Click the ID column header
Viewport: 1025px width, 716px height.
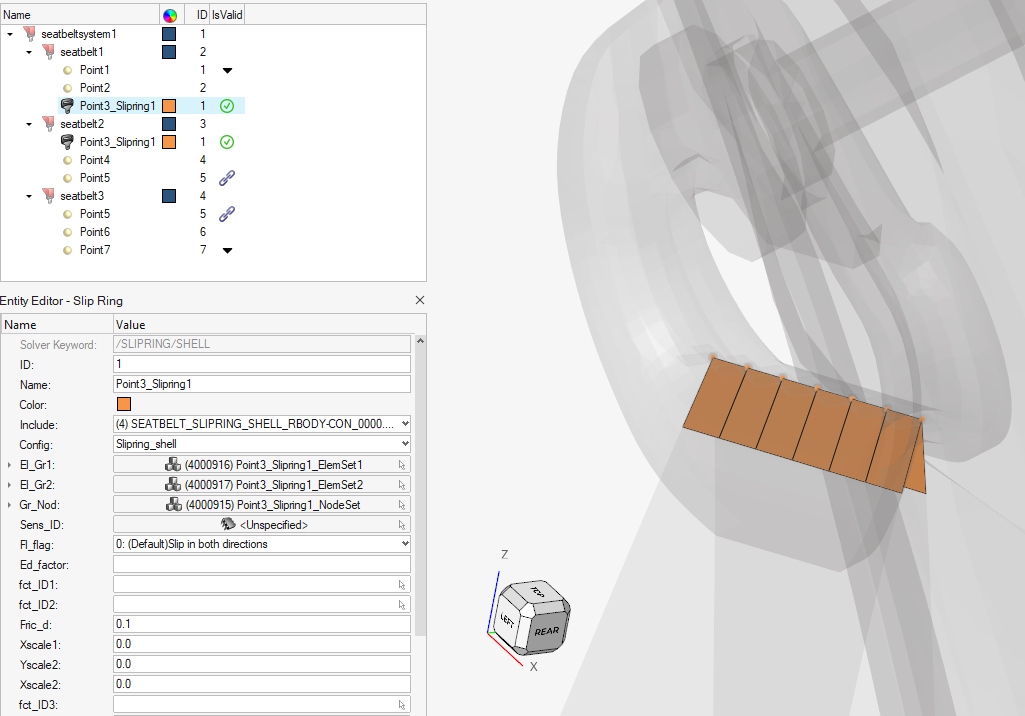click(x=201, y=15)
